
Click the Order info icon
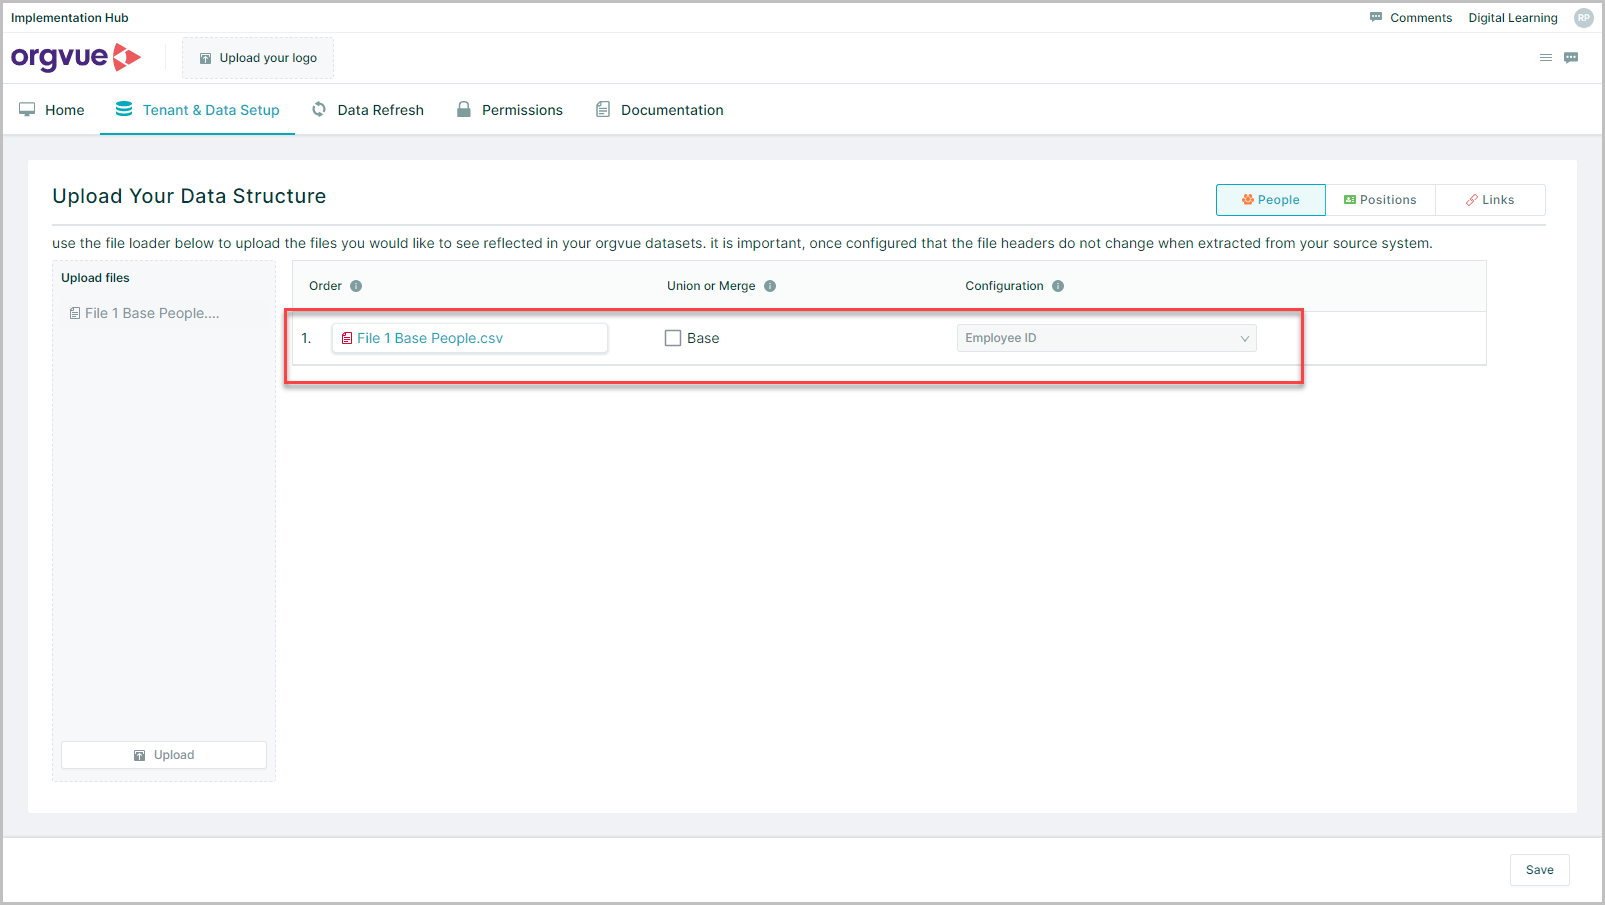coord(356,286)
